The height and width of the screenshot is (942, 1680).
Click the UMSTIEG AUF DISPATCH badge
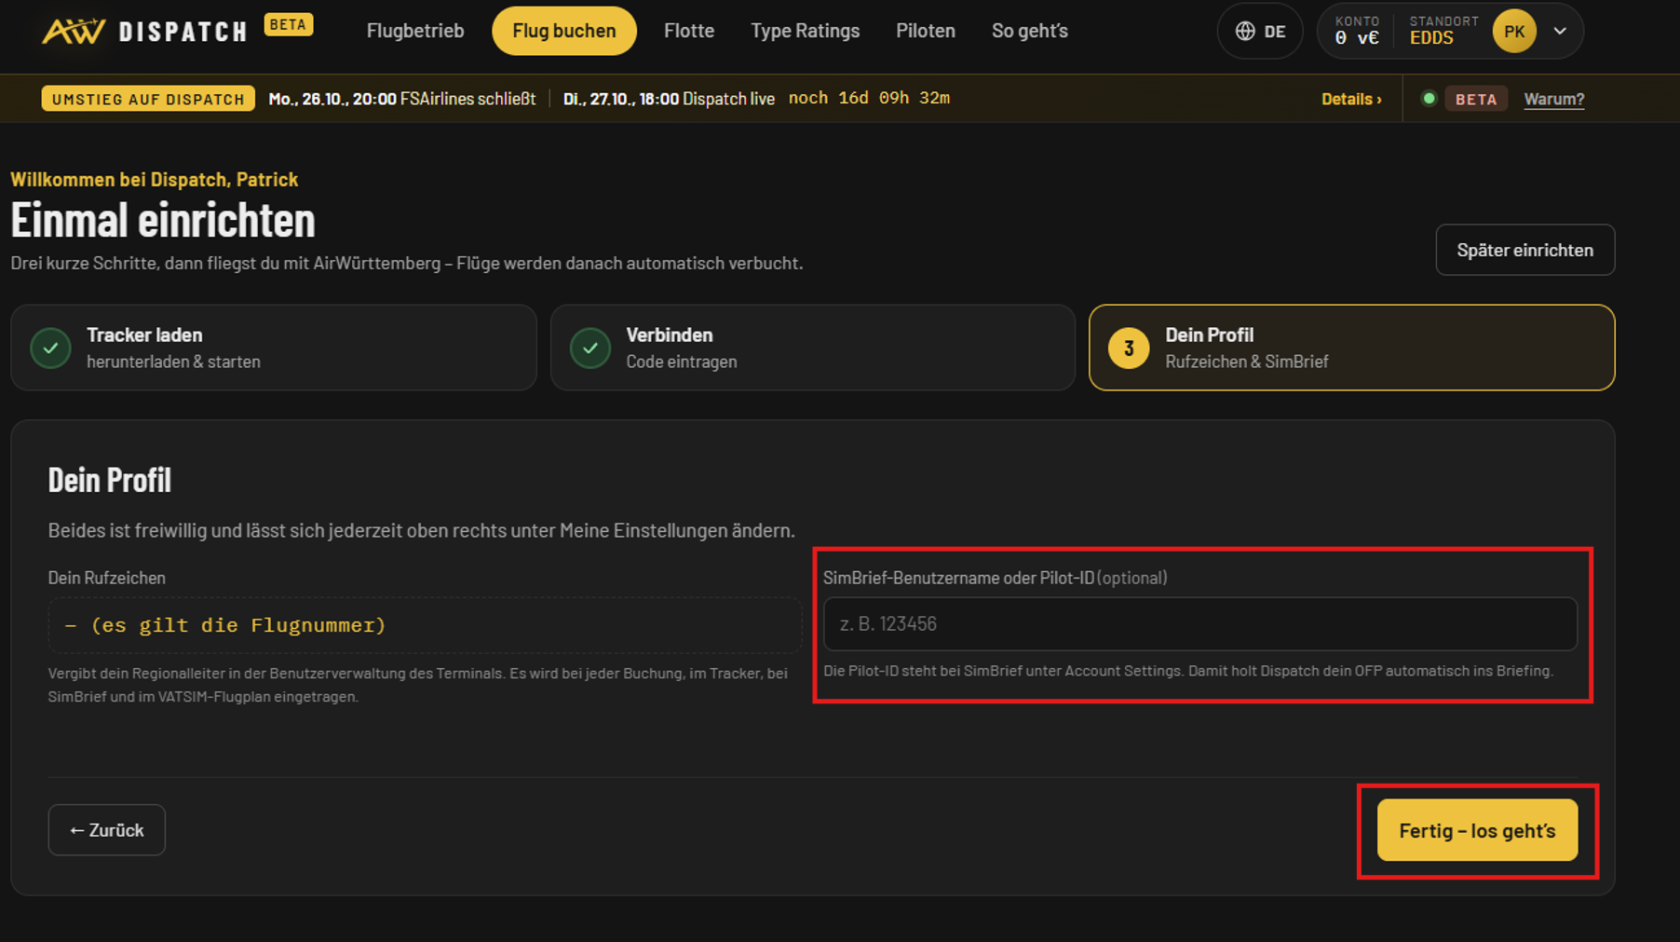(x=148, y=99)
